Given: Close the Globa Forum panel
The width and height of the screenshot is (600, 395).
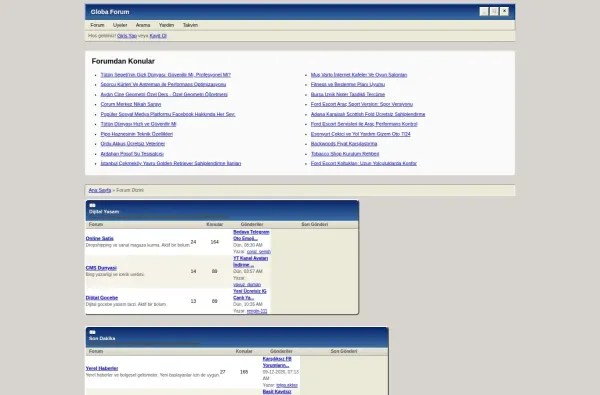Looking at the screenshot, I should pos(504,11).
